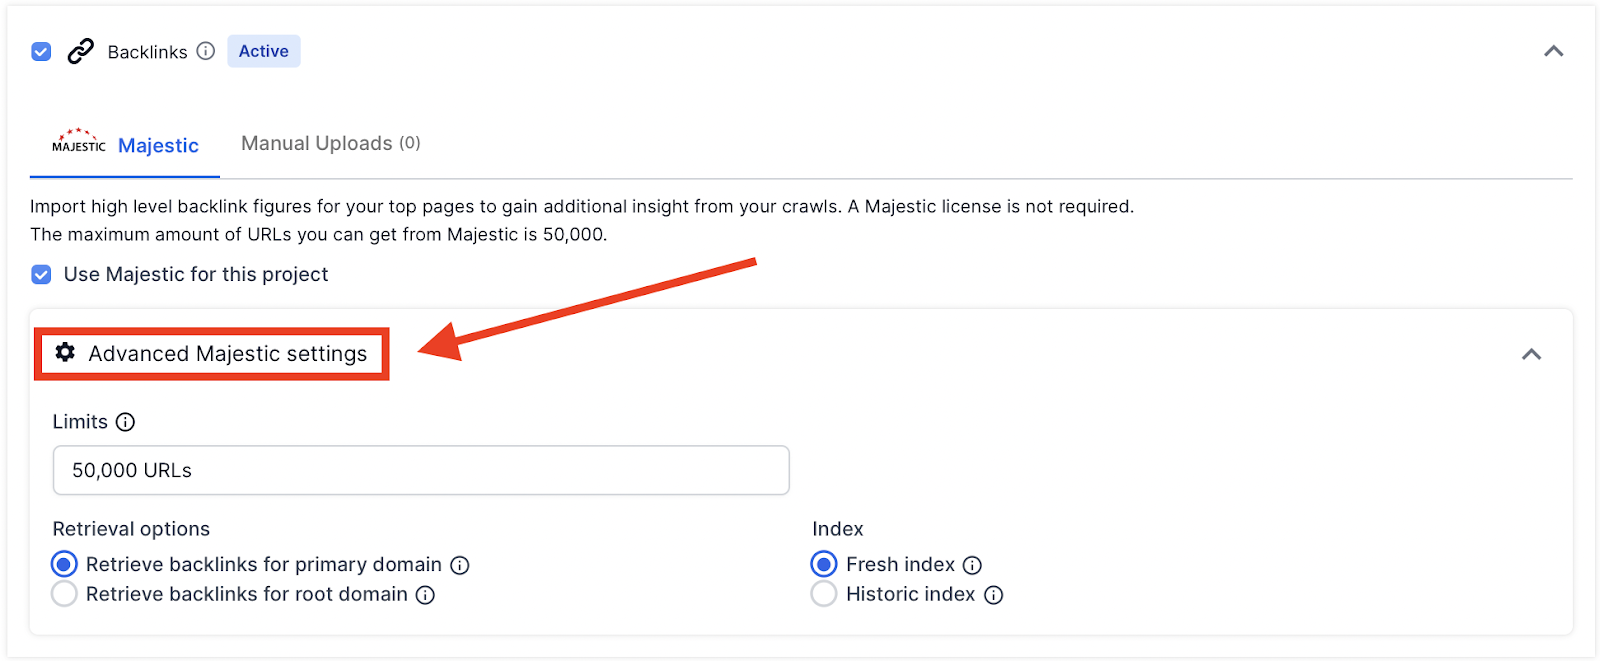Image resolution: width=1600 pixels, height=661 pixels.
Task: Select the Historic index radio button
Action: click(x=824, y=594)
